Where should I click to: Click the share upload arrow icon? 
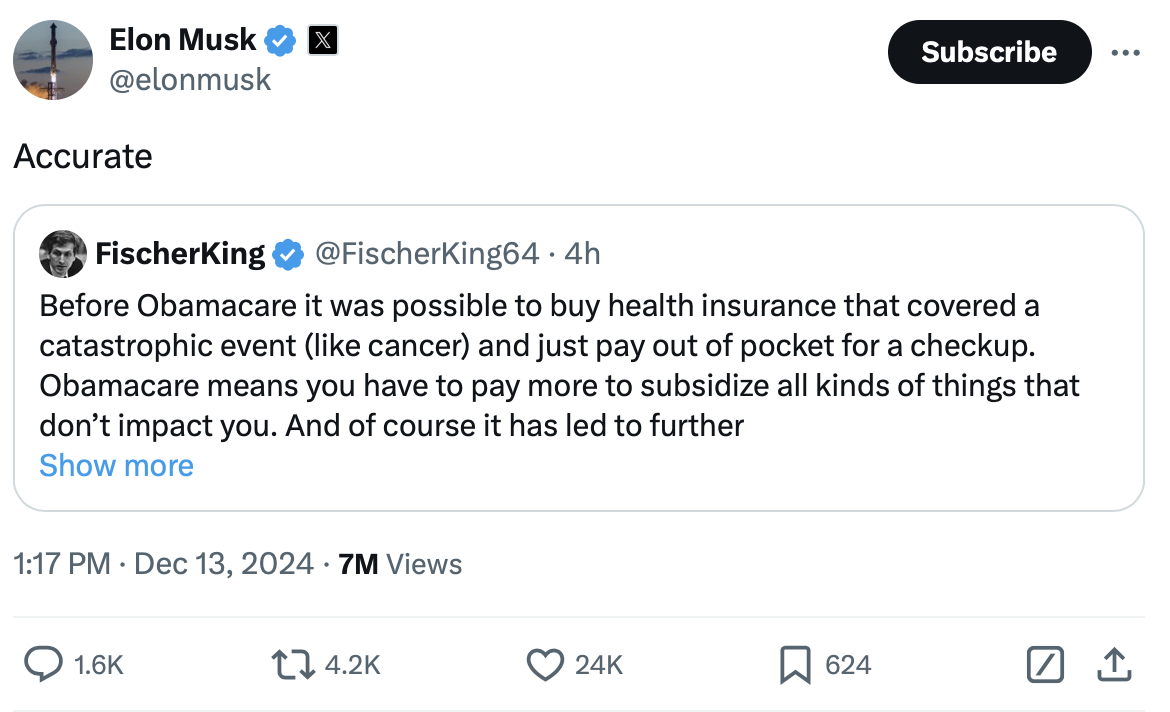click(x=1115, y=664)
